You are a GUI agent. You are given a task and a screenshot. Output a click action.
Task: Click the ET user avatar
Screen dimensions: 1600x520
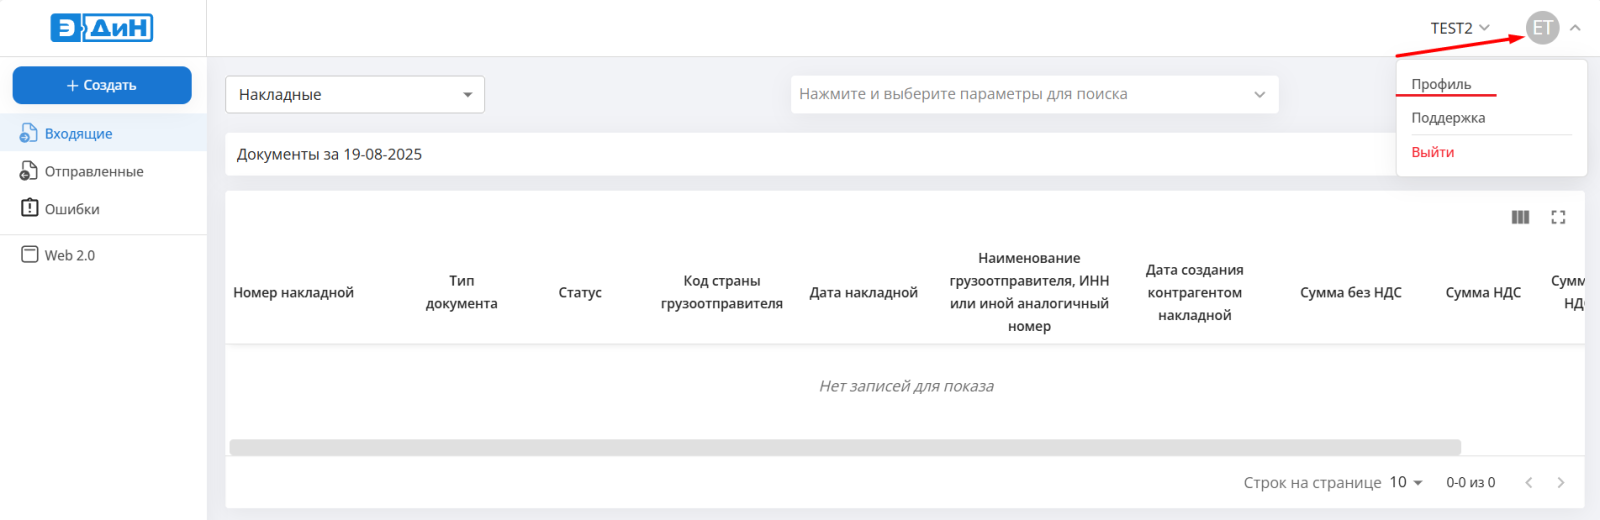click(x=1542, y=28)
